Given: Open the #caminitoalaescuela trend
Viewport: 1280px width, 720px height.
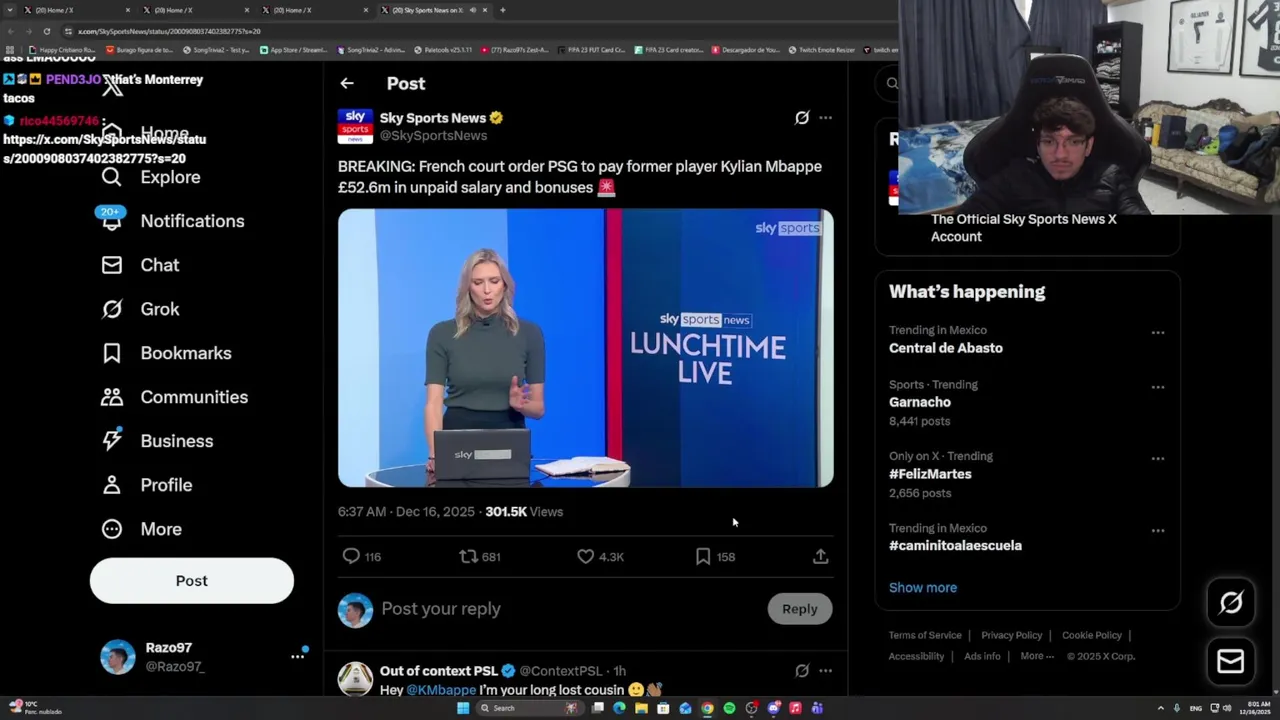Looking at the screenshot, I should (x=955, y=546).
